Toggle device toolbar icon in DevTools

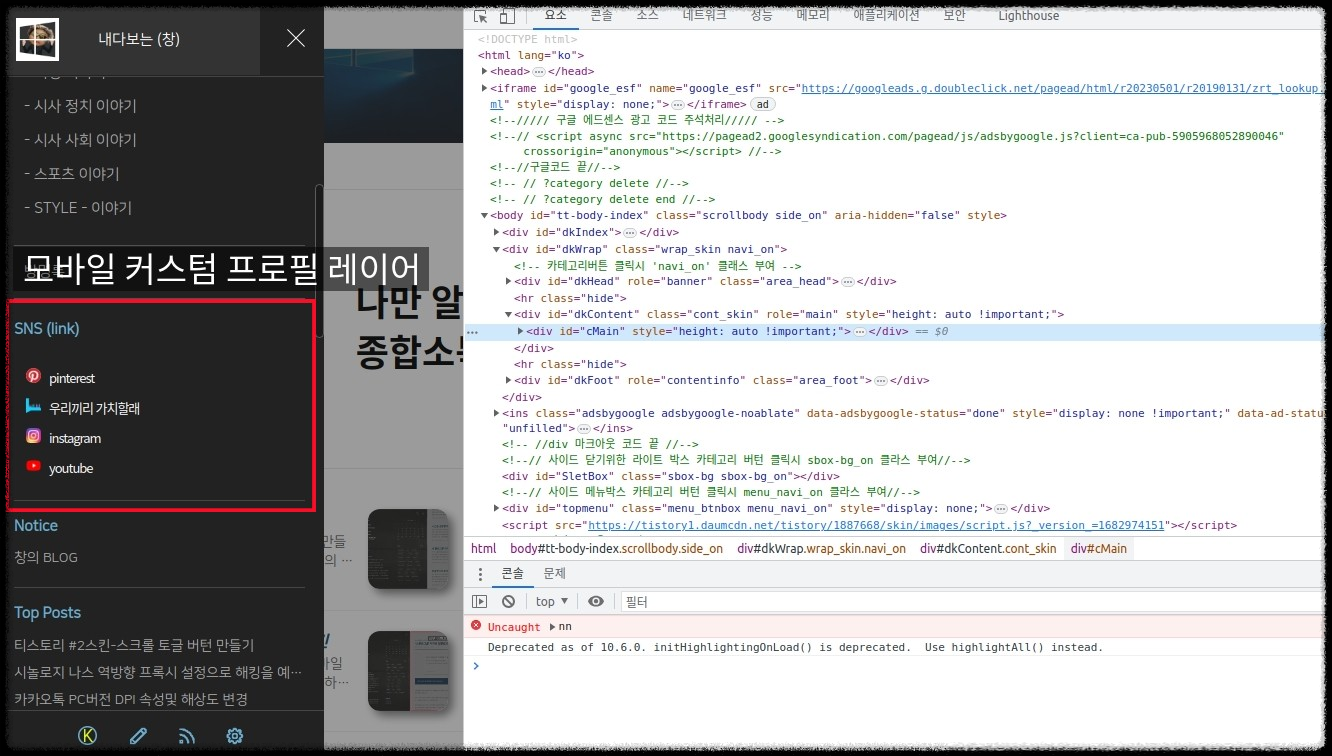click(x=507, y=15)
